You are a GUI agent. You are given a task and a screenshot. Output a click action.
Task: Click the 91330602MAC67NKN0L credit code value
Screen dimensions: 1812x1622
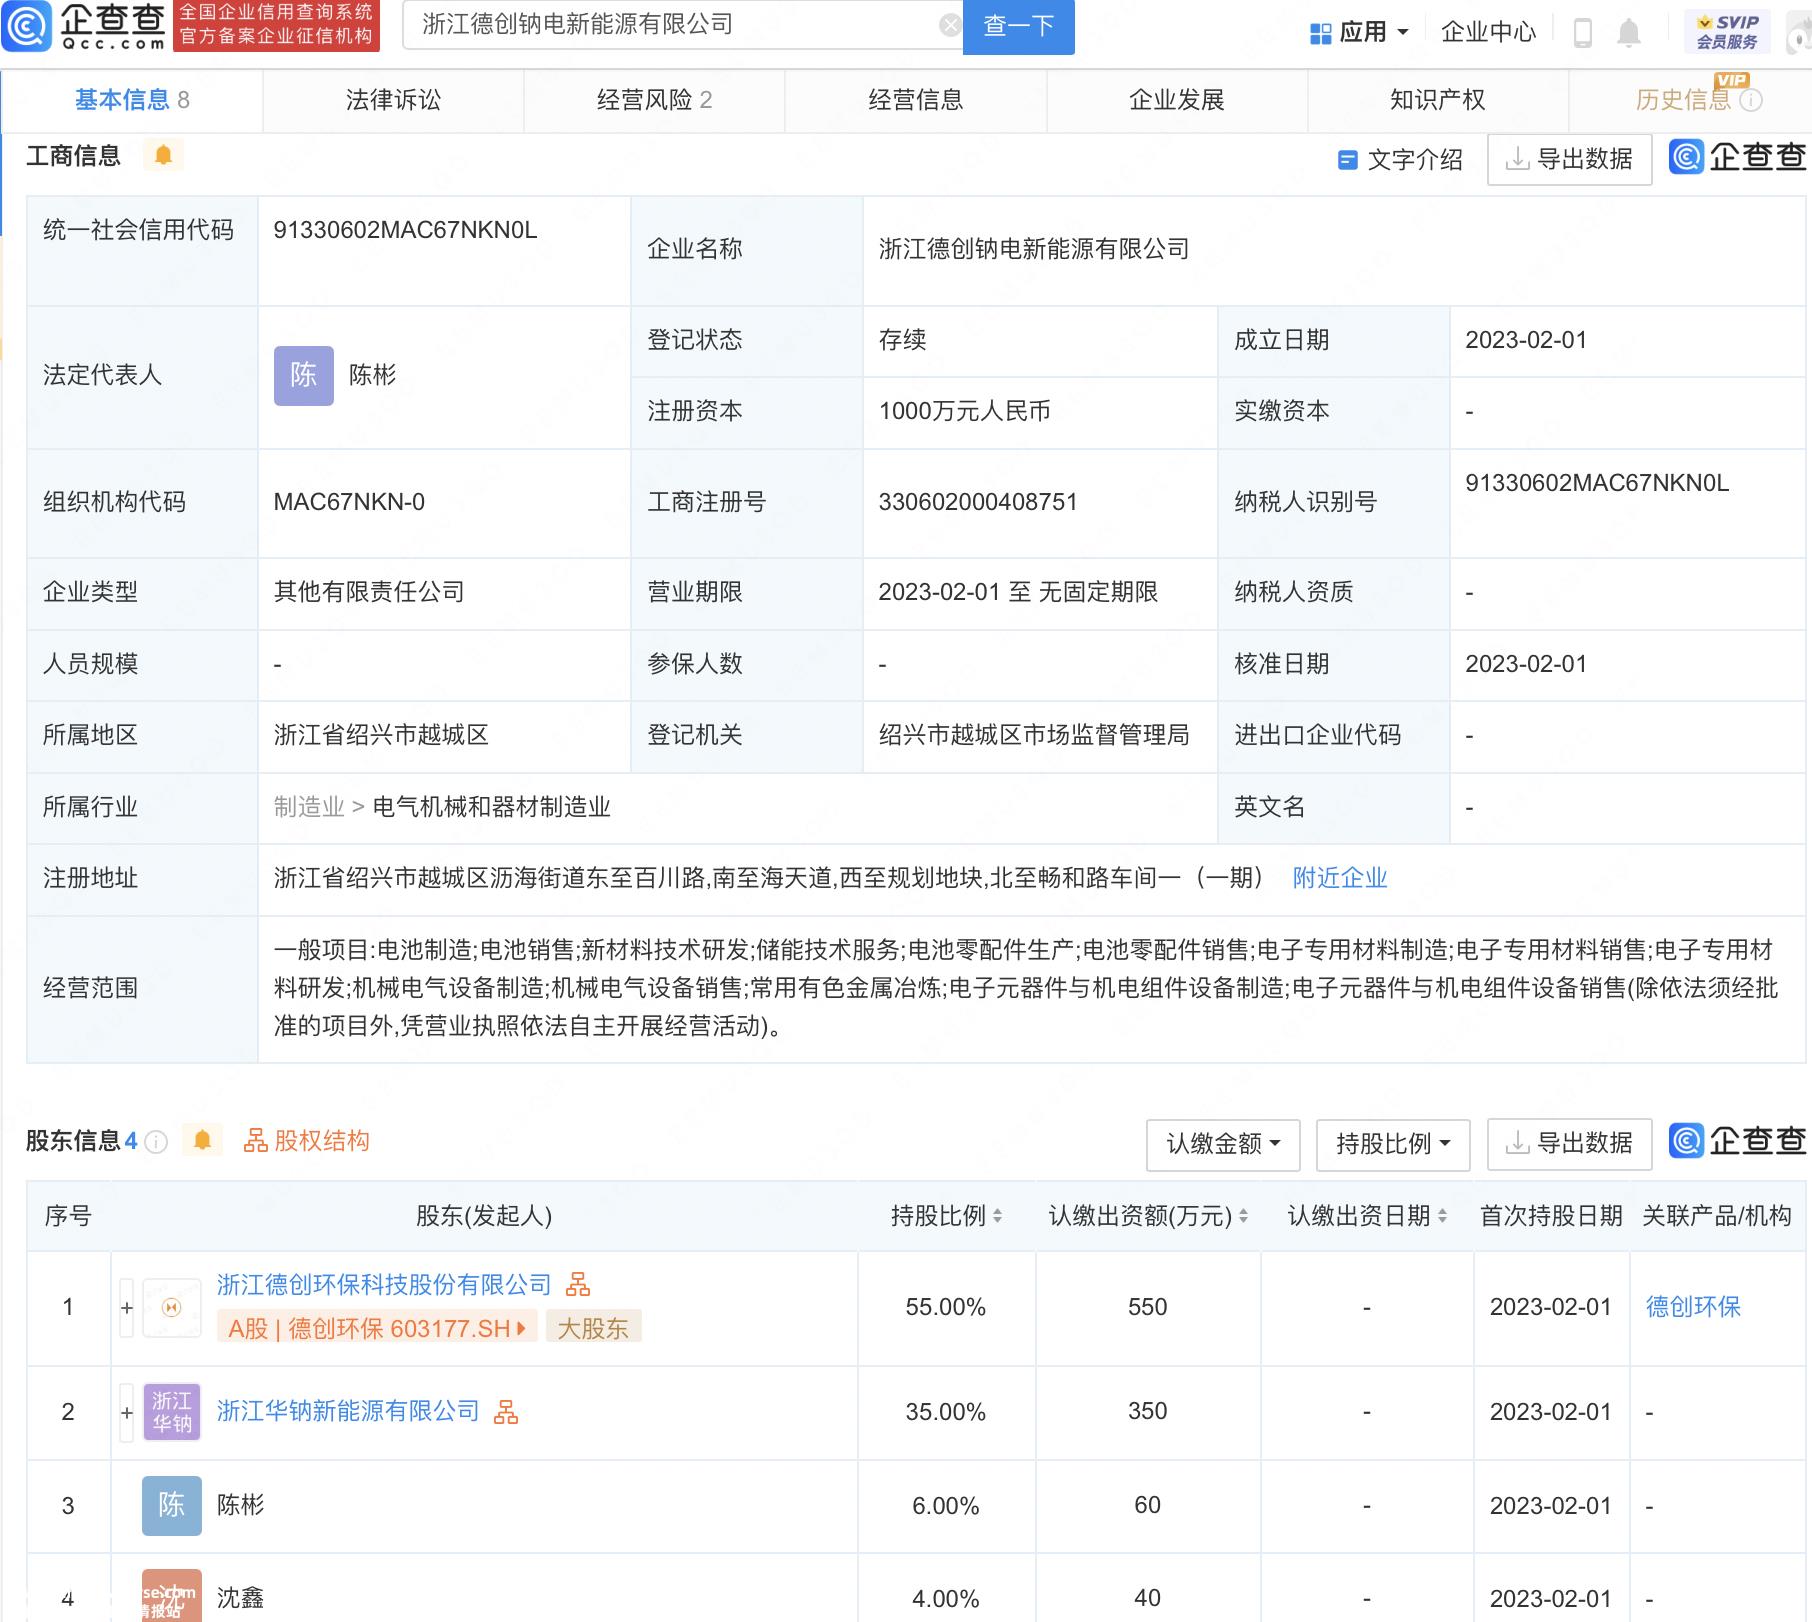pyautogui.click(x=405, y=230)
